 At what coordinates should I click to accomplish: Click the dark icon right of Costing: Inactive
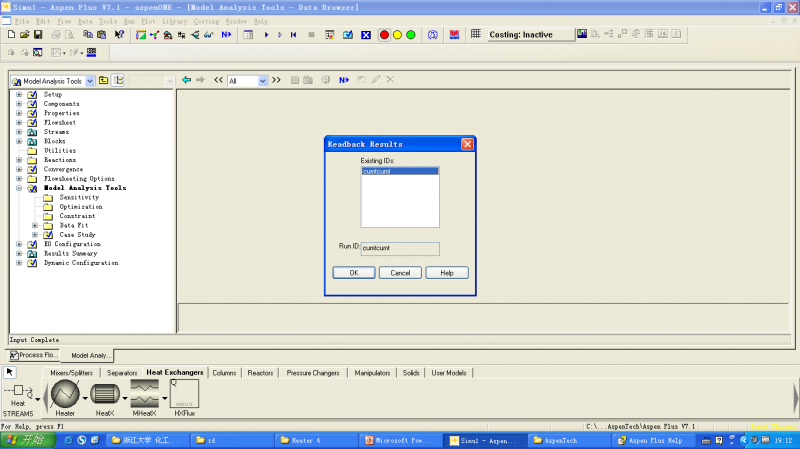pyautogui.click(x=582, y=34)
